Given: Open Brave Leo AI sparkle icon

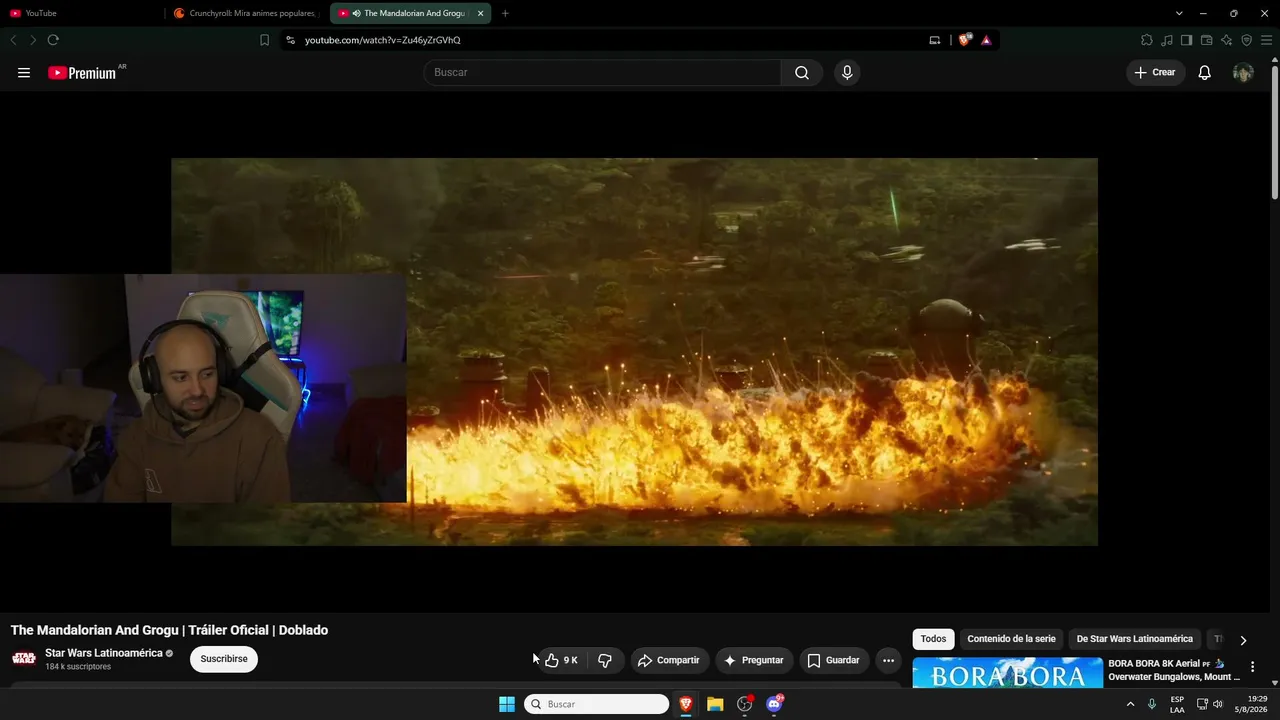Looking at the screenshot, I should (x=1226, y=40).
